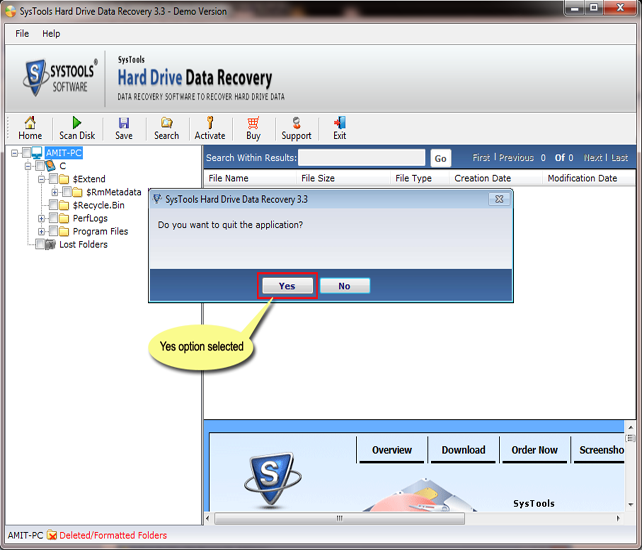Click the Last results link
Image resolution: width=642 pixels, height=550 pixels.
click(619, 158)
